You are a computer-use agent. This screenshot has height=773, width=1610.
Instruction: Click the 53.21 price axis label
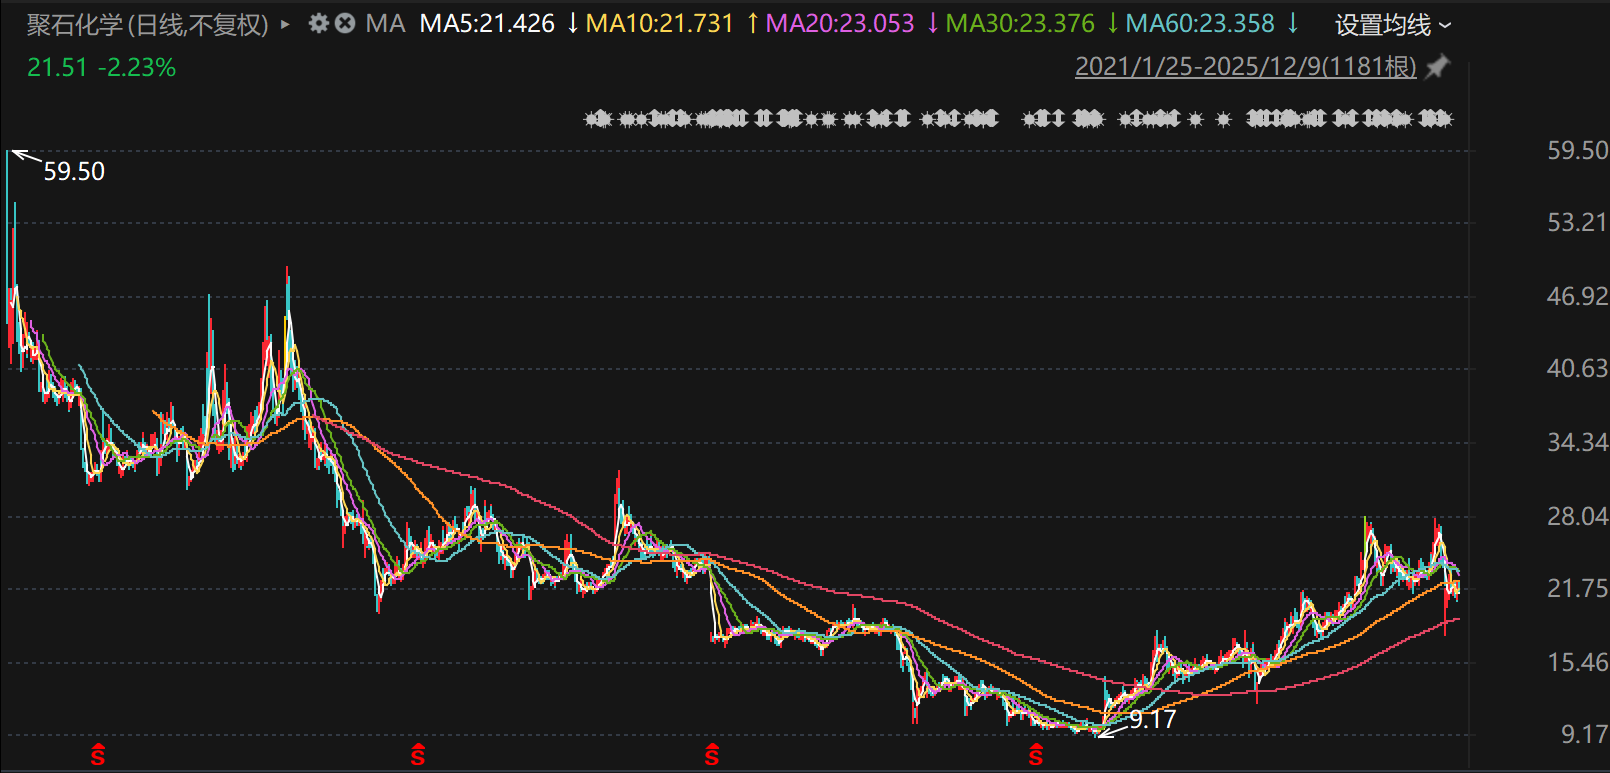[x=1578, y=222]
